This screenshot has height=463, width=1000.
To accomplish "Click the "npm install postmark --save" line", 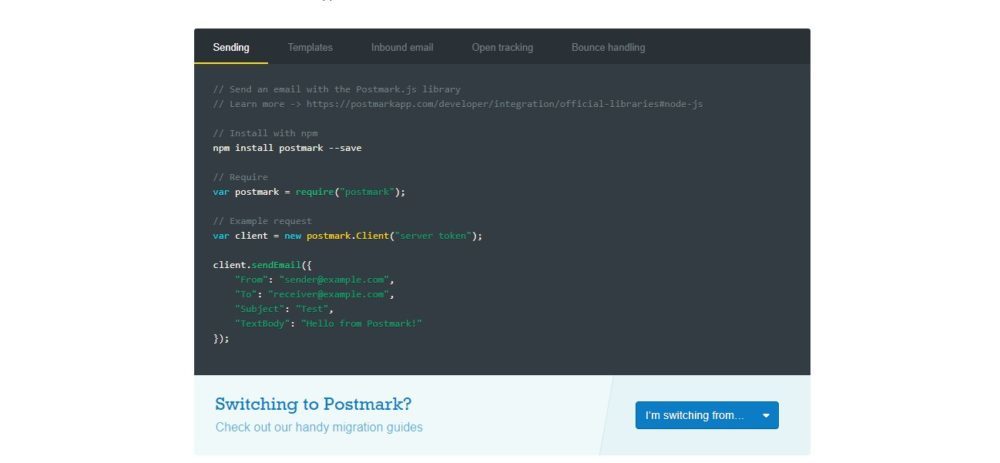I will coord(287,148).
